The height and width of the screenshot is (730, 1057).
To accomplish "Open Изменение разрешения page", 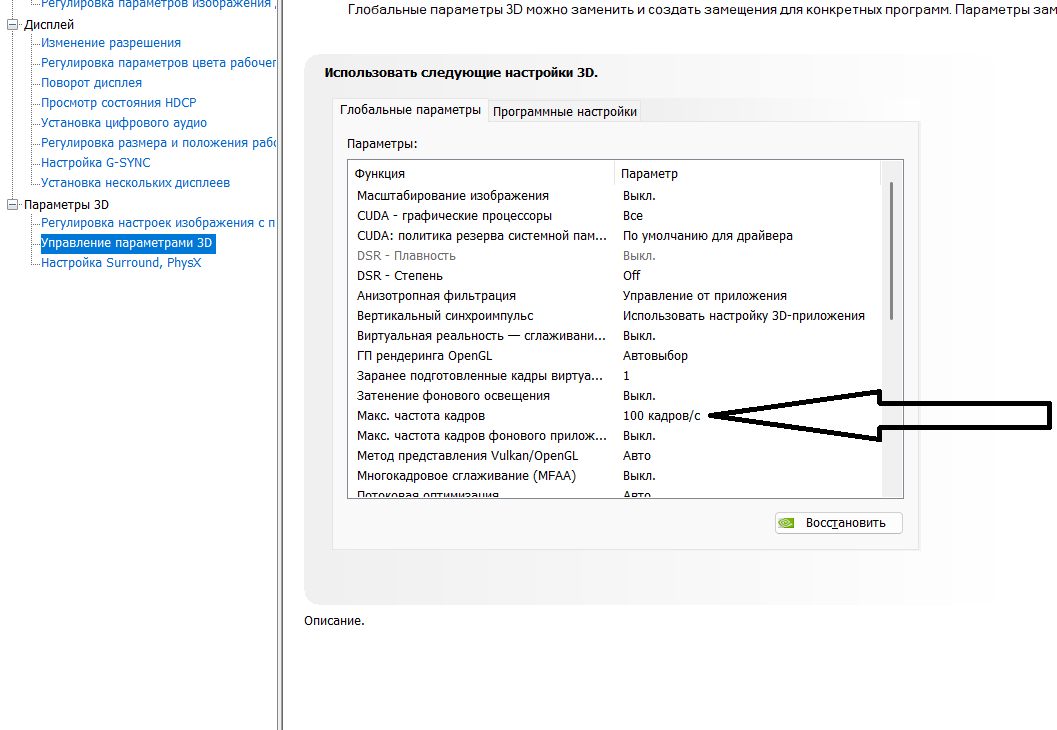I will coord(111,42).
